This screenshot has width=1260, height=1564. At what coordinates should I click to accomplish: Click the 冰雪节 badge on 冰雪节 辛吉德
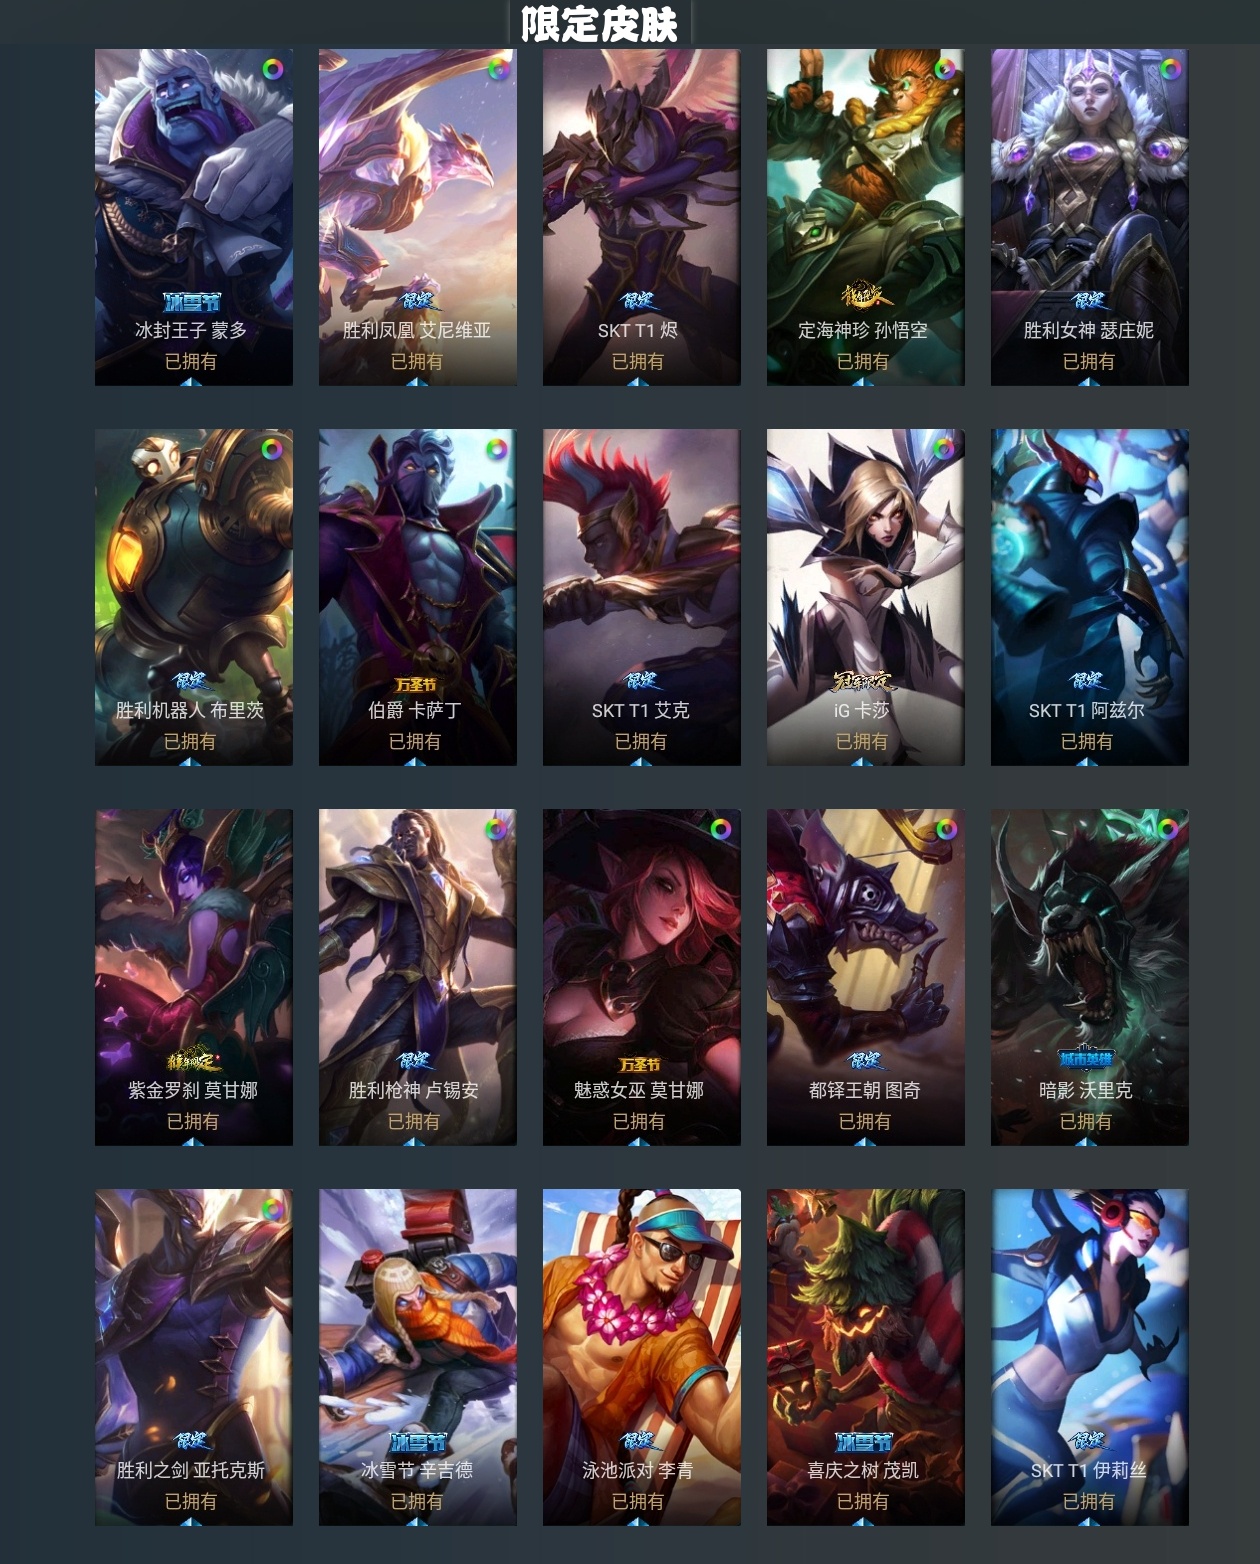coord(417,1442)
